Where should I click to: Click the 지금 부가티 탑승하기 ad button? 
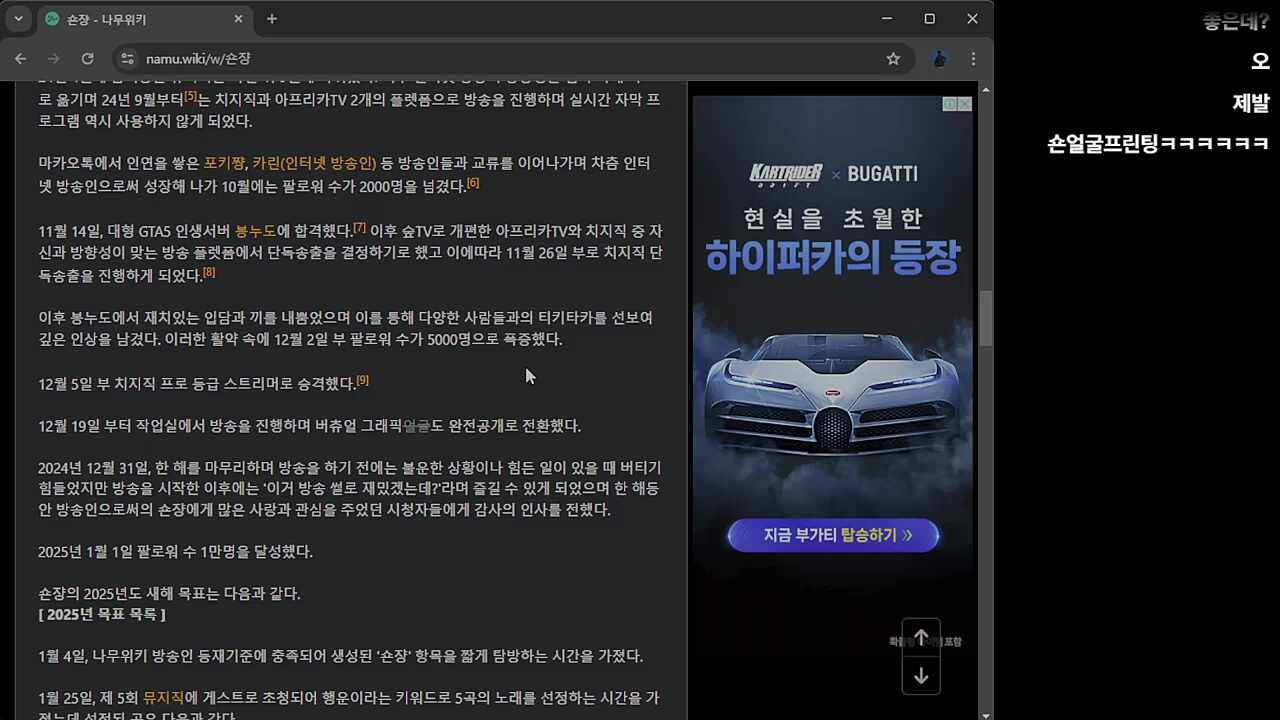click(833, 535)
